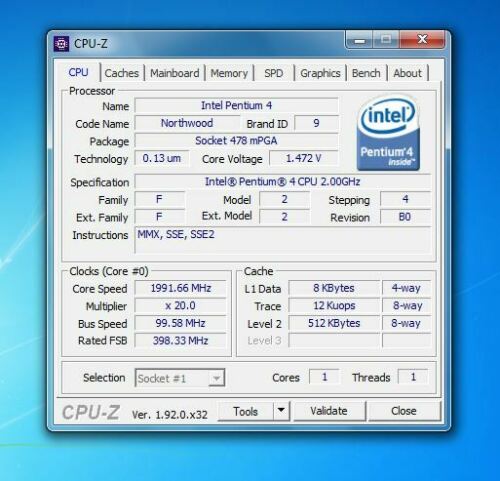Image resolution: width=500 pixels, height=481 pixels.
Task: Click the Tools button
Action: click(246, 411)
